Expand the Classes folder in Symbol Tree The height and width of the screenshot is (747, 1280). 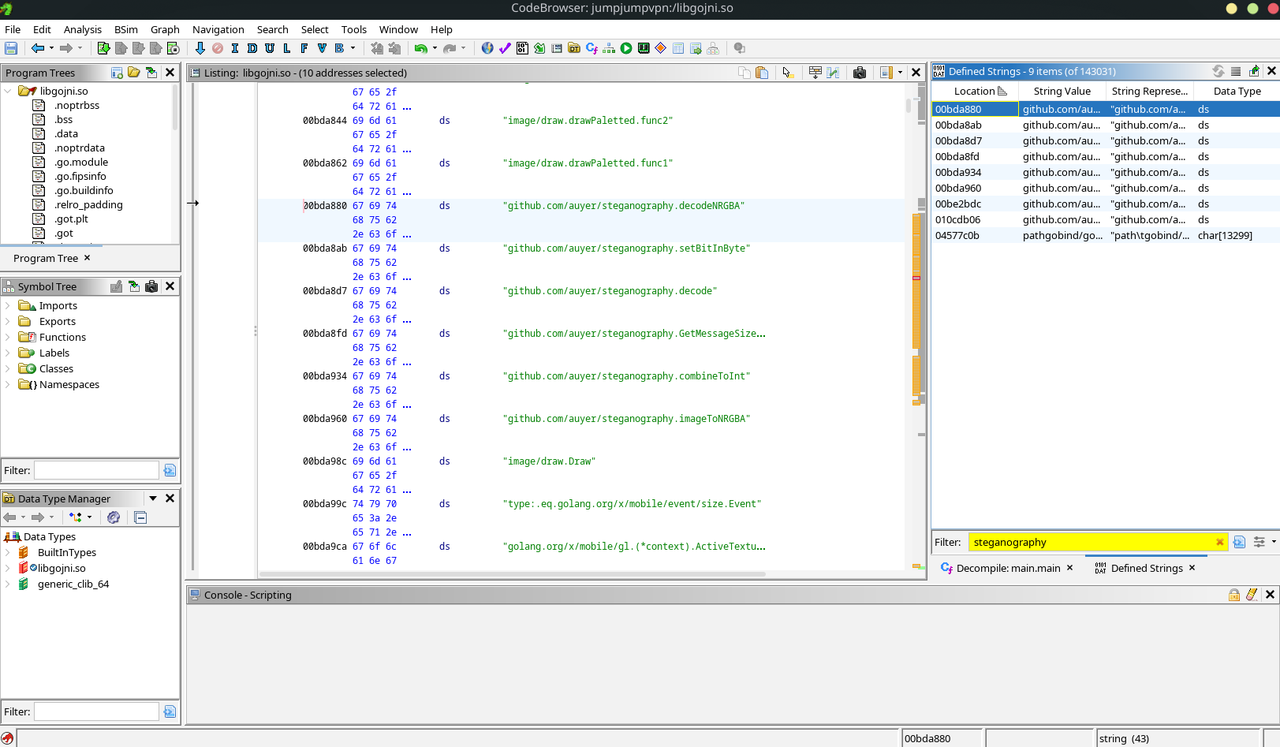click(9, 369)
